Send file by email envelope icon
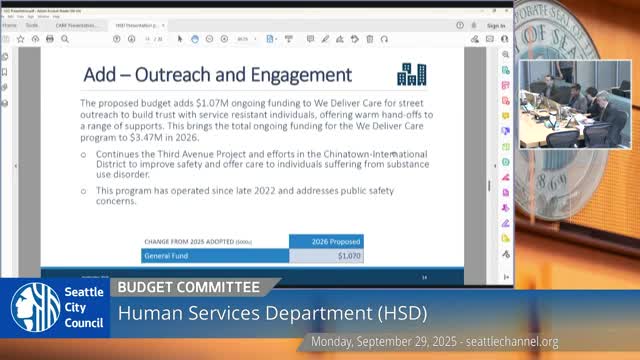Screen dimensions: 640x360 (490, 39)
